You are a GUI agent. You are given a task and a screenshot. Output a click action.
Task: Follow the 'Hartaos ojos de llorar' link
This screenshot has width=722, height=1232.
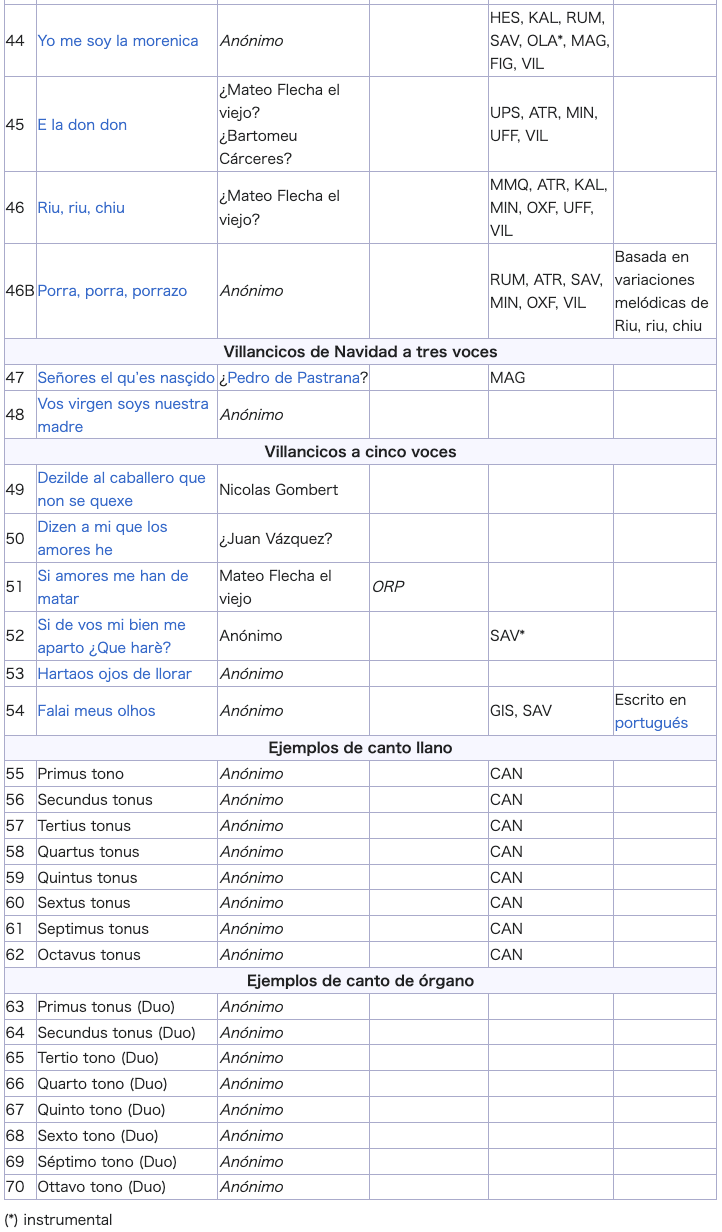pyautogui.click(x=114, y=674)
